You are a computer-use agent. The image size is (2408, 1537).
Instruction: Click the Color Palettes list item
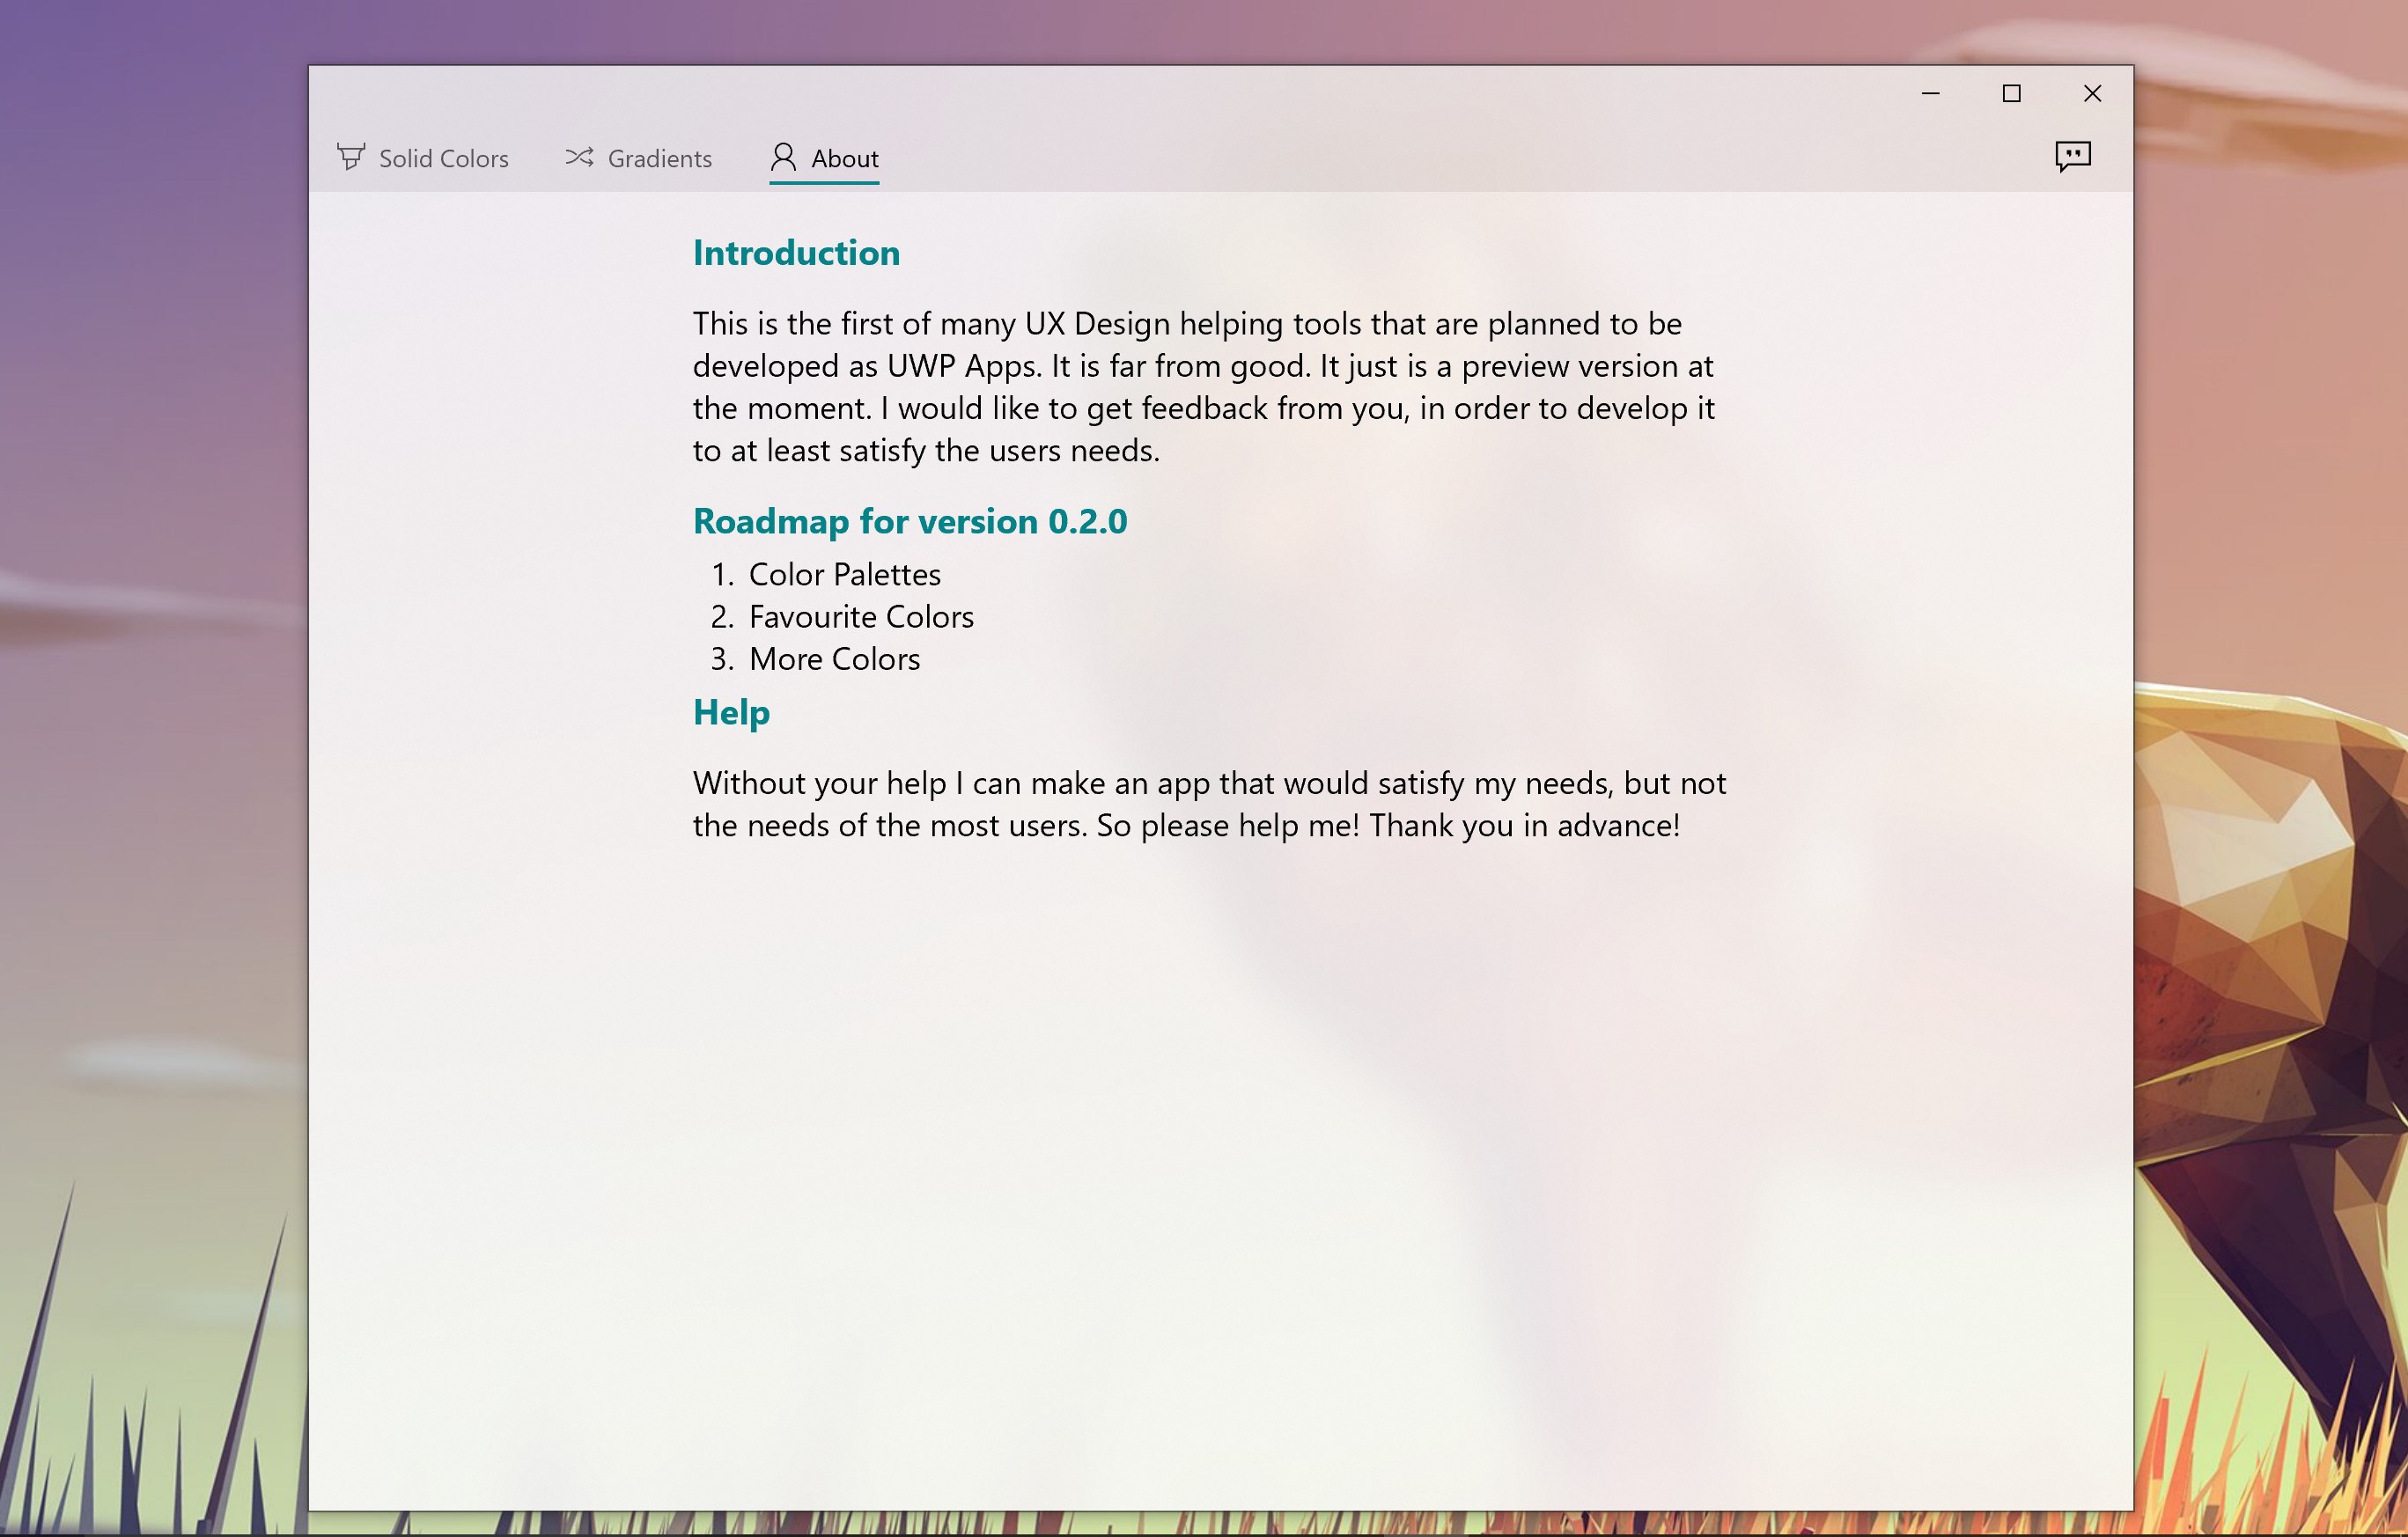point(844,575)
